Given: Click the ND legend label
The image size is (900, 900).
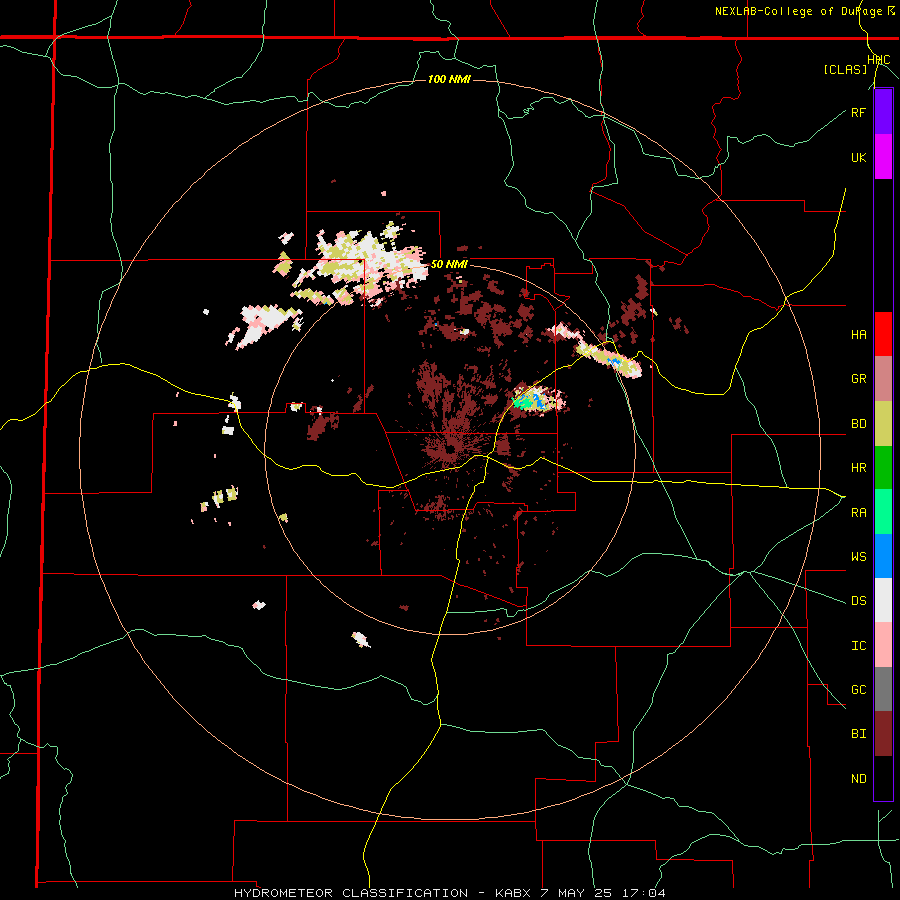Looking at the screenshot, I should click(858, 779).
